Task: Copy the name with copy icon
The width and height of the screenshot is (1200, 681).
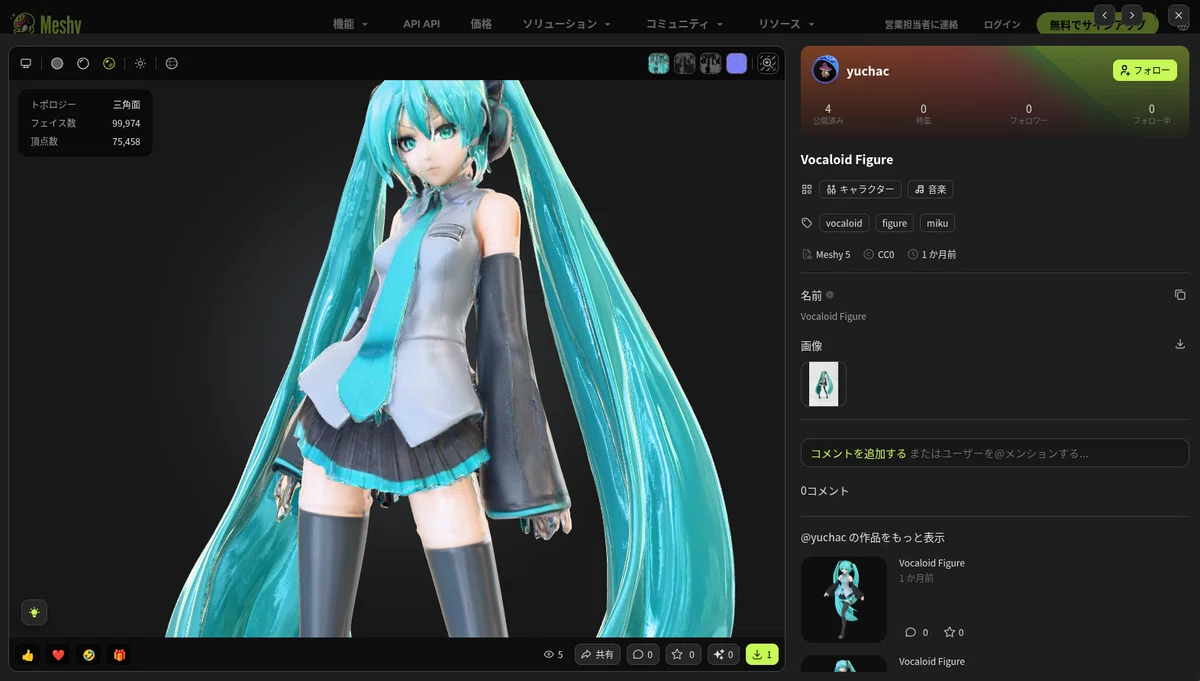Action: (1180, 295)
